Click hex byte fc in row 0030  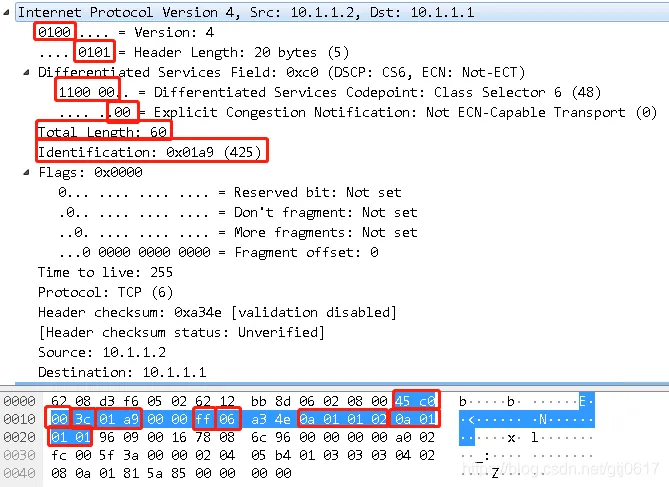pyautogui.click(x=59, y=455)
